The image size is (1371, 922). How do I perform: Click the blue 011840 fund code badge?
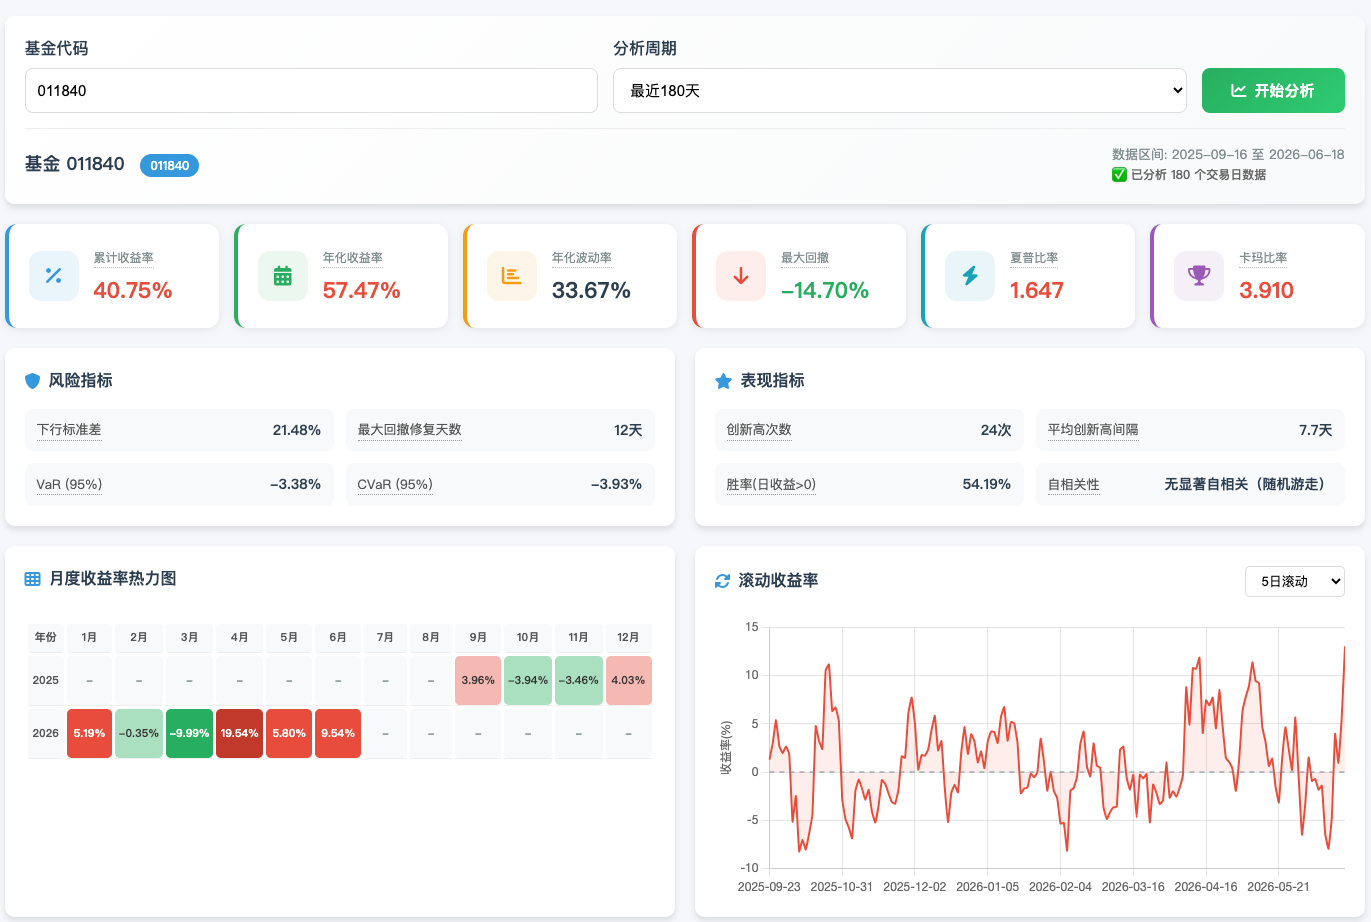pos(169,166)
